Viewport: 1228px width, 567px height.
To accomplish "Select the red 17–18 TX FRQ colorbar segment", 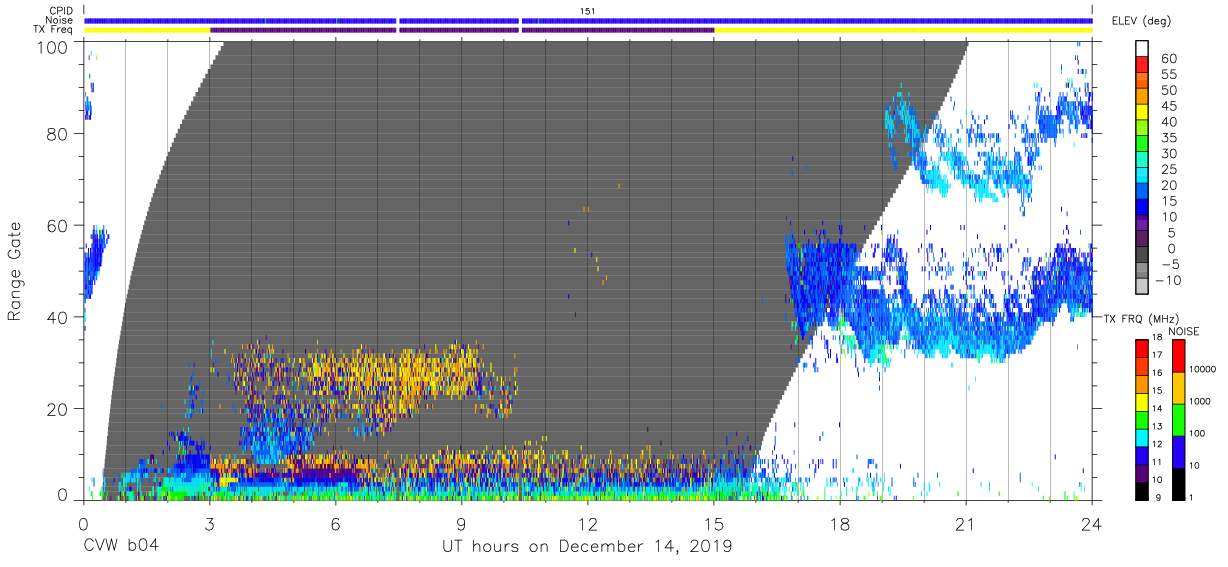I will 1142,348.
